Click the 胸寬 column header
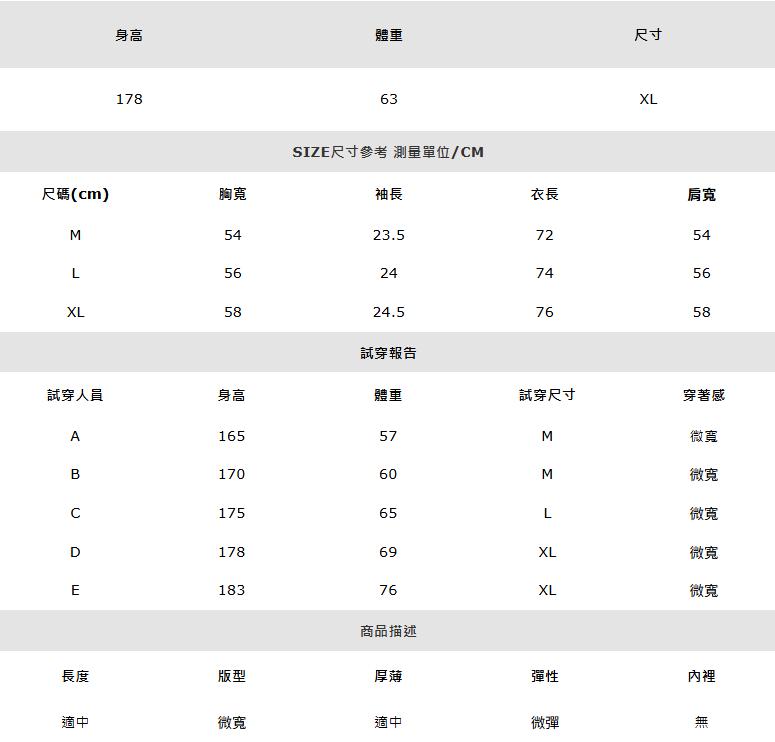 (232, 194)
